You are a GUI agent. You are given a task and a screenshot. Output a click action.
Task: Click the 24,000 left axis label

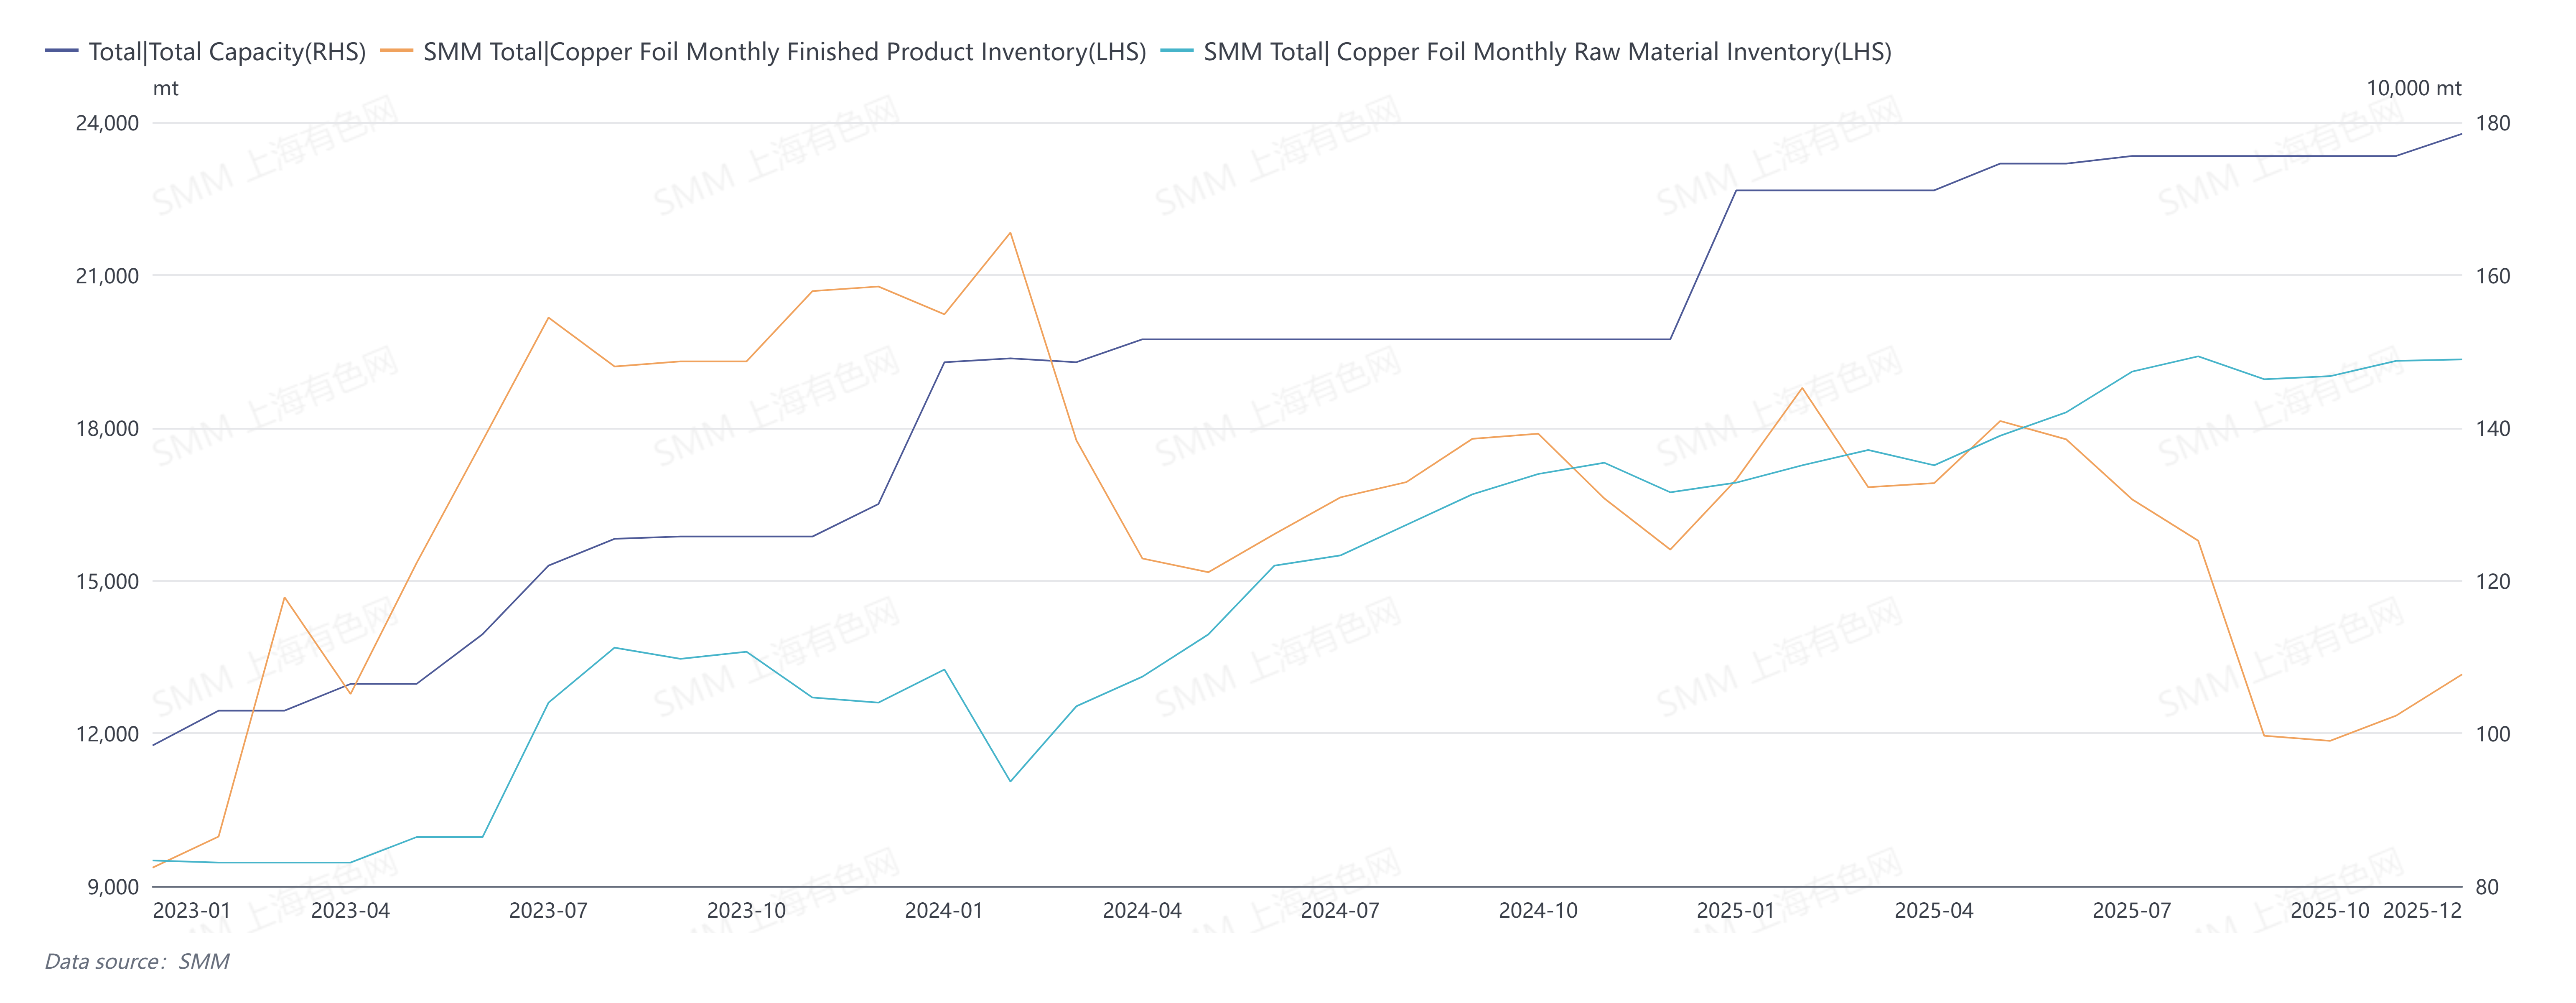(x=107, y=123)
